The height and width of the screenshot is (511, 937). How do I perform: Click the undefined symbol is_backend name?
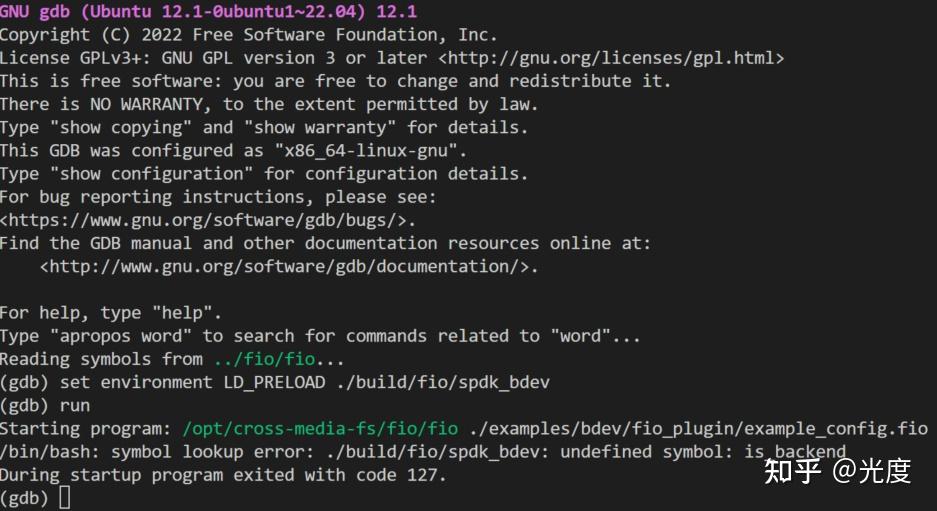[795, 452]
